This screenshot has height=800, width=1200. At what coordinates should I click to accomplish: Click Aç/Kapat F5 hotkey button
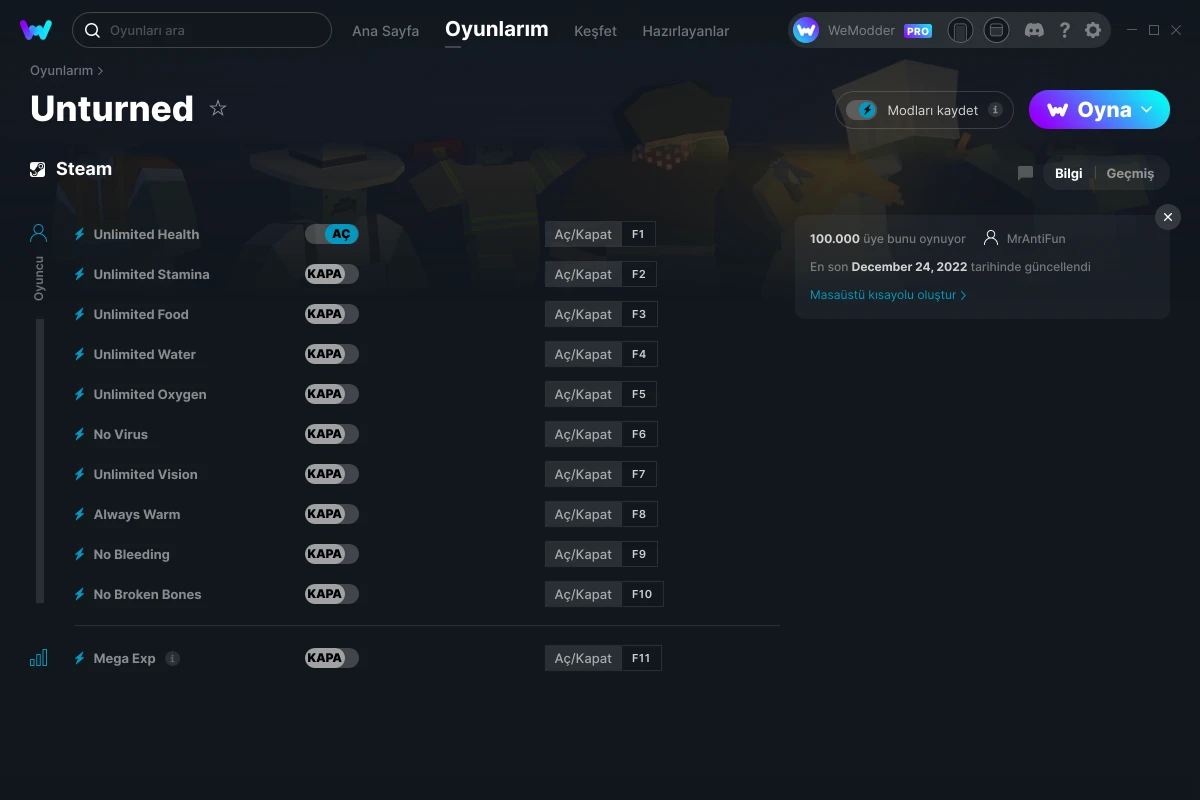click(x=600, y=394)
